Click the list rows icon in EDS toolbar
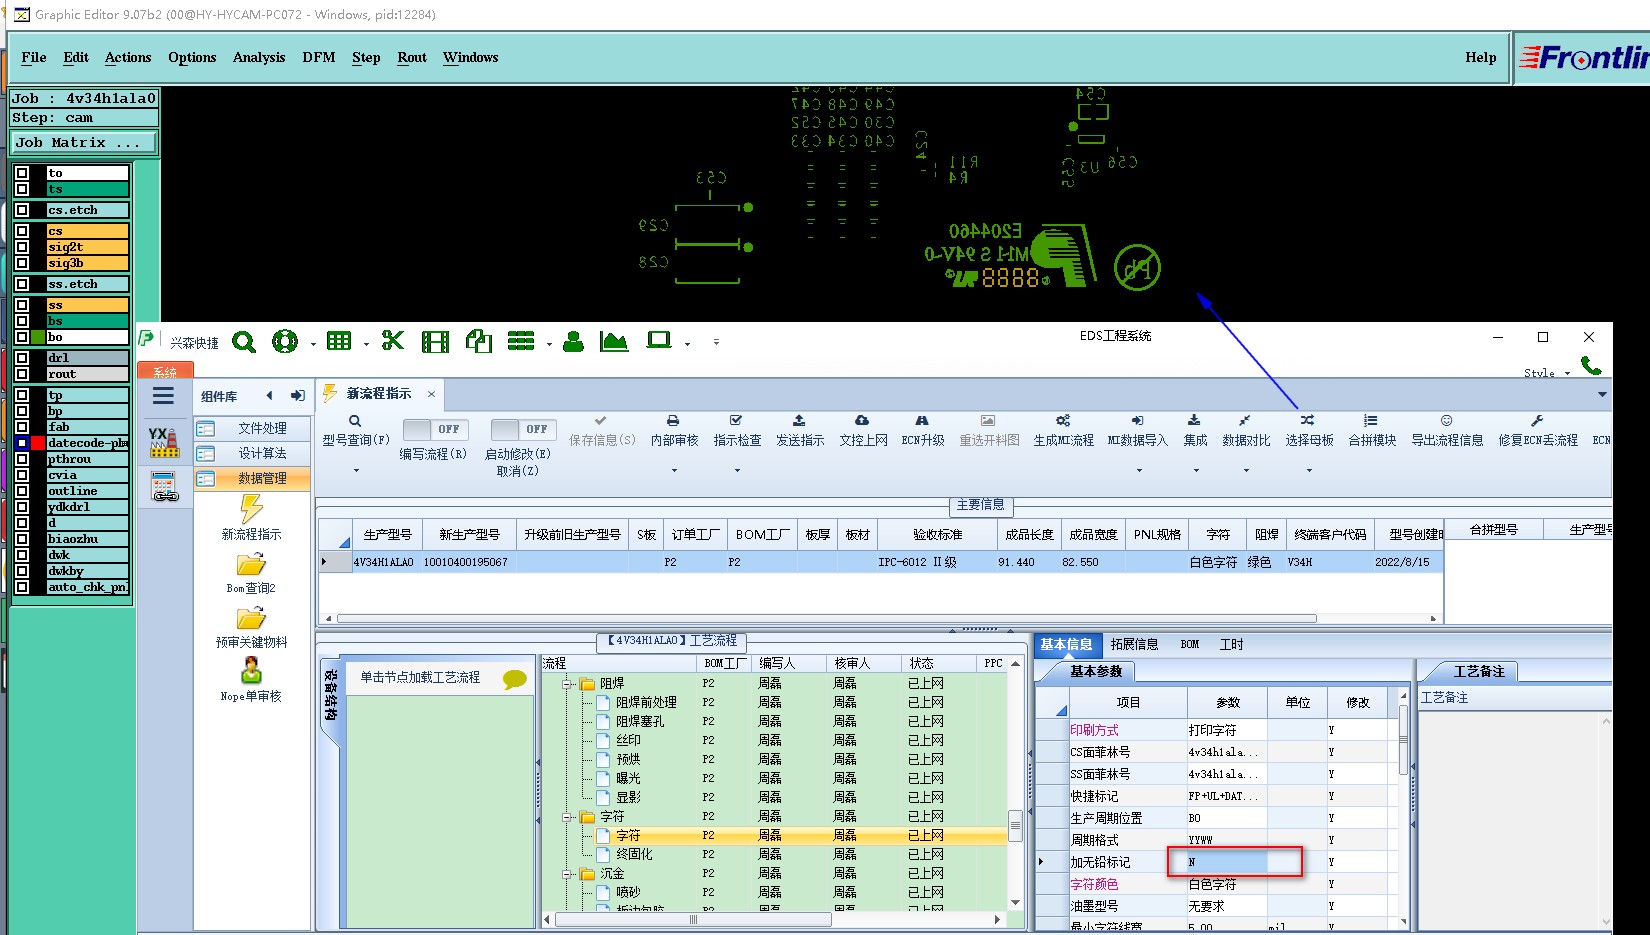1650x935 pixels. 521,341
